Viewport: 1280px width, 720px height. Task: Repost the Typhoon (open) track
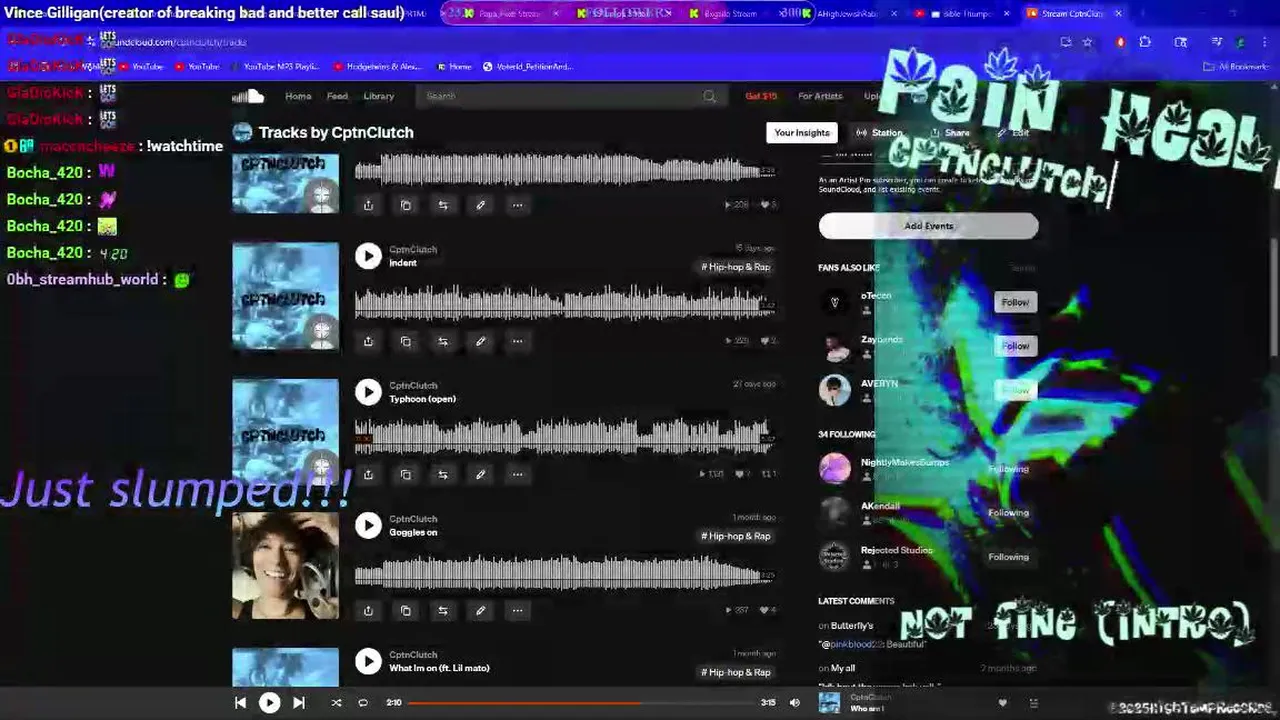click(443, 474)
